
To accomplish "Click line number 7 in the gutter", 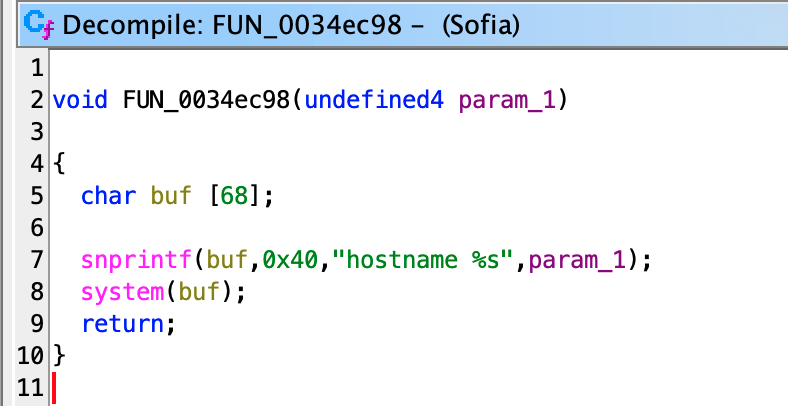I will tap(36, 260).
